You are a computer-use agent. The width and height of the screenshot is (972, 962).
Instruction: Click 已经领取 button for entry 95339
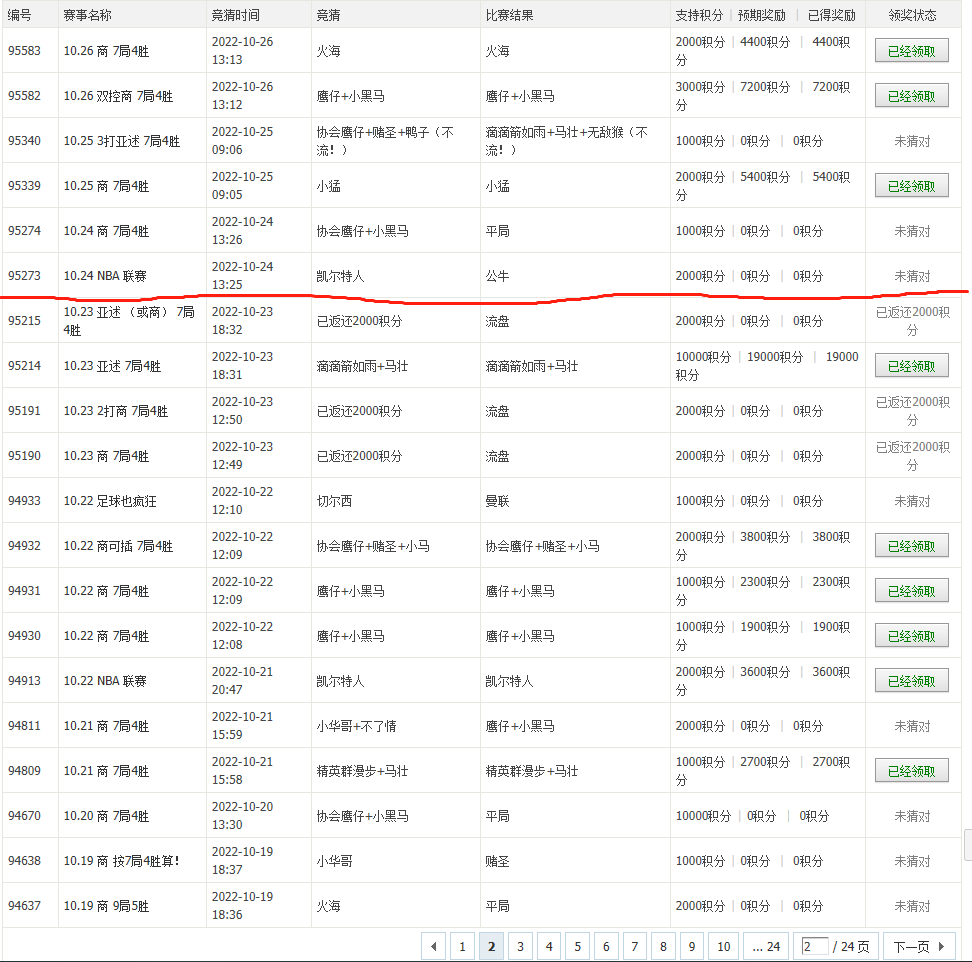click(x=911, y=186)
